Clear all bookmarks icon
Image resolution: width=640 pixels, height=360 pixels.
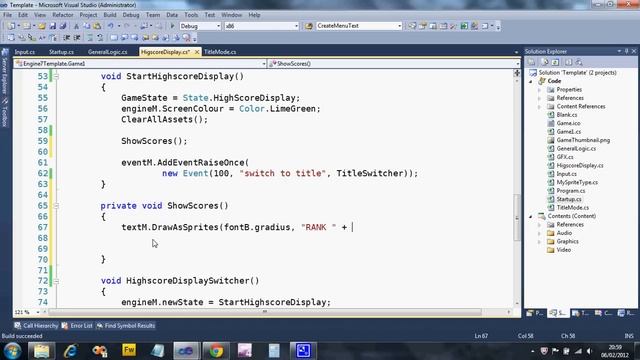(187, 38)
